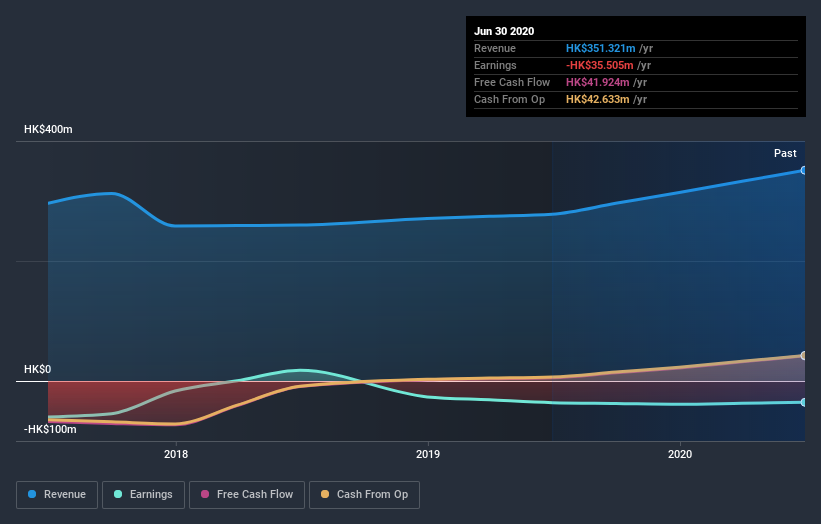Toggle the Earnings series legend button

143,495
